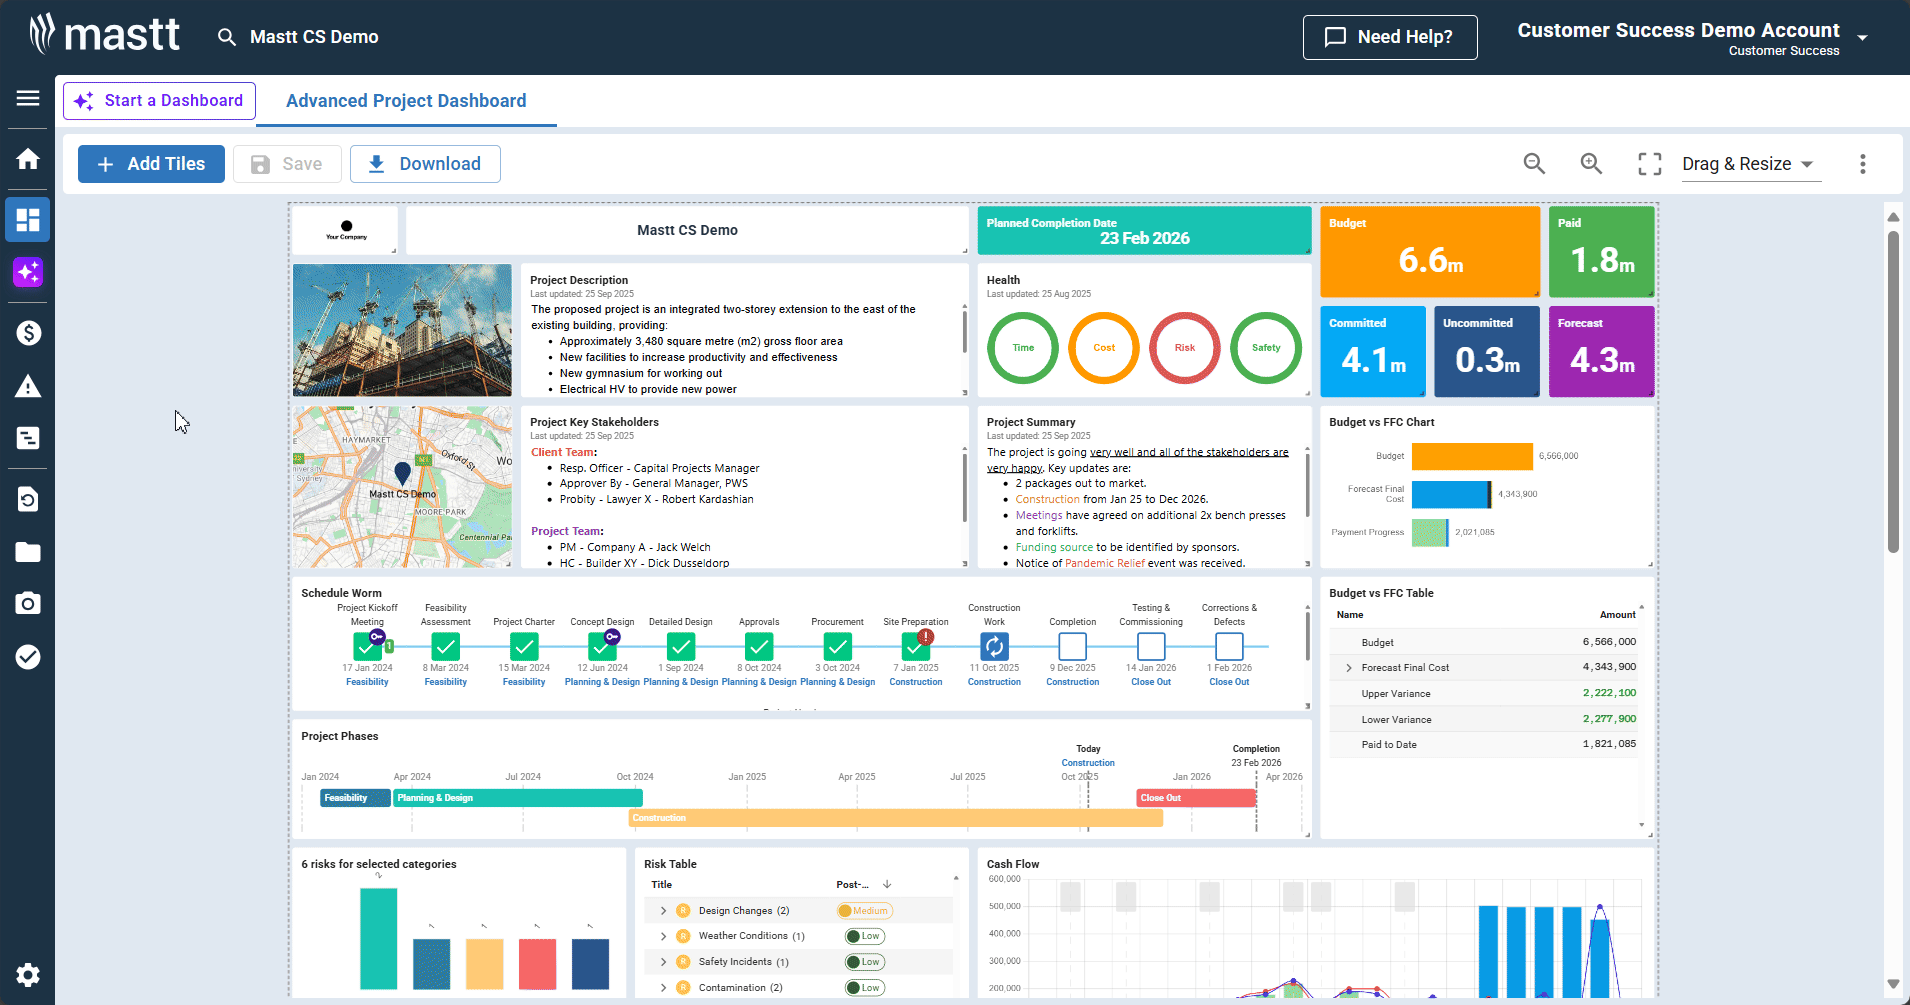Click the zoom out magnifier icon
The image size is (1910, 1005).
tap(1534, 164)
